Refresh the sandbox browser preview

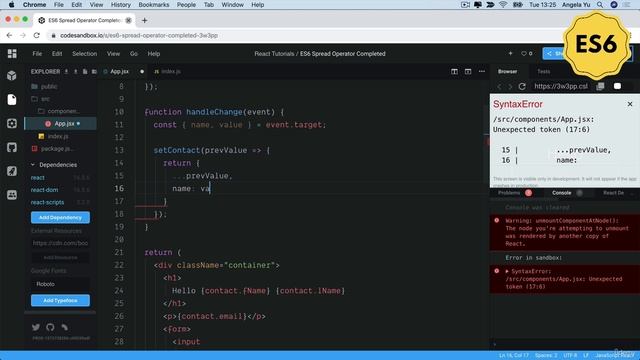(x=522, y=87)
